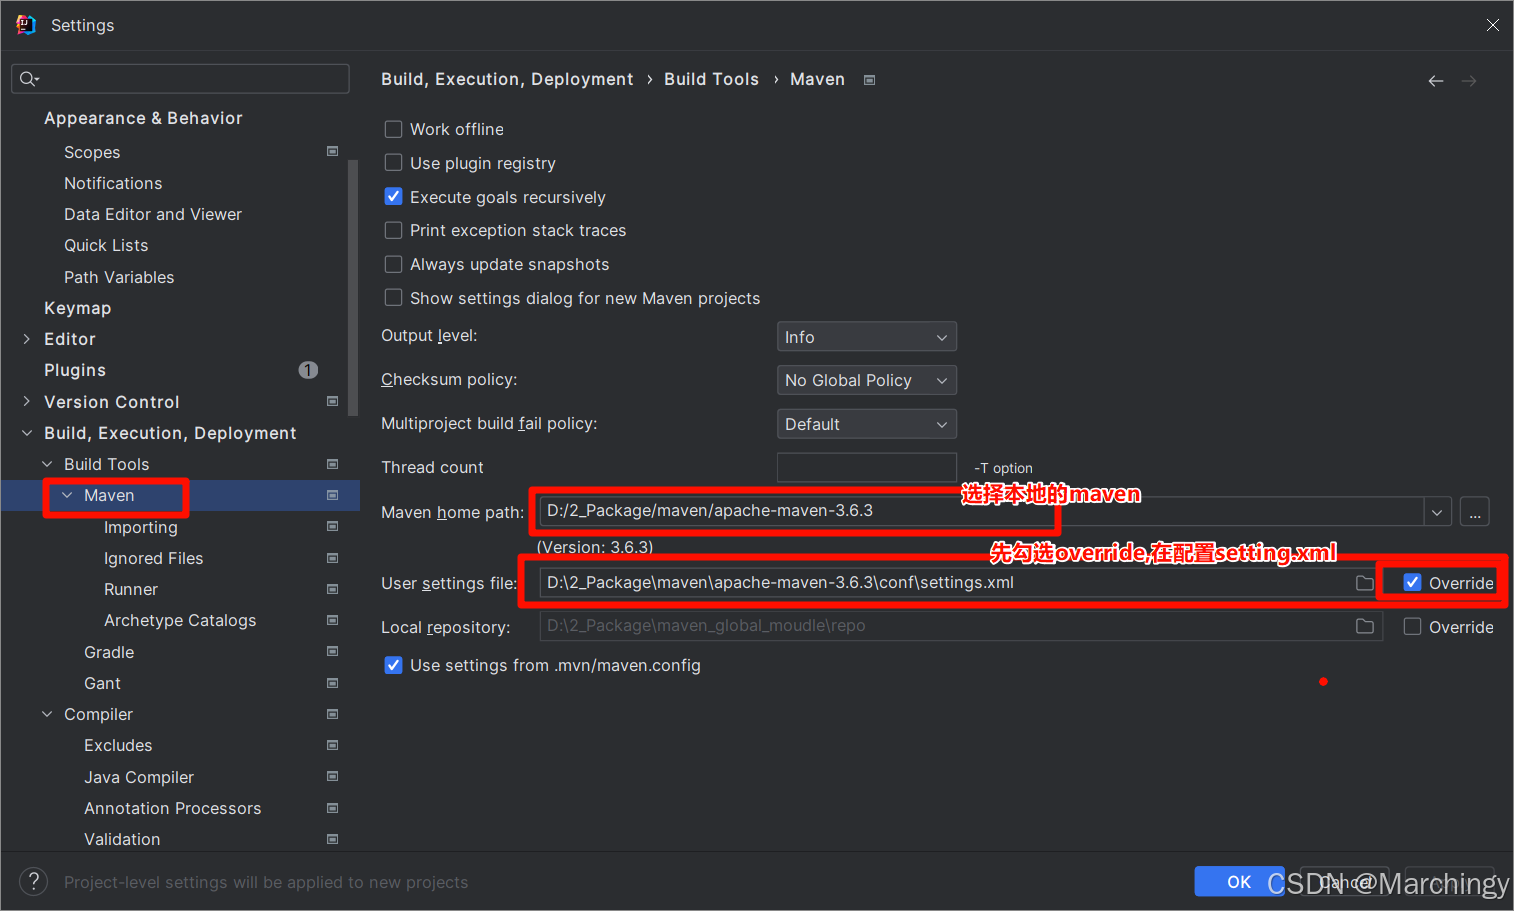The width and height of the screenshot is (1514, 911).
Task: Enable Show settings dialog for new Maven projects
Action: tap(394, 298)
